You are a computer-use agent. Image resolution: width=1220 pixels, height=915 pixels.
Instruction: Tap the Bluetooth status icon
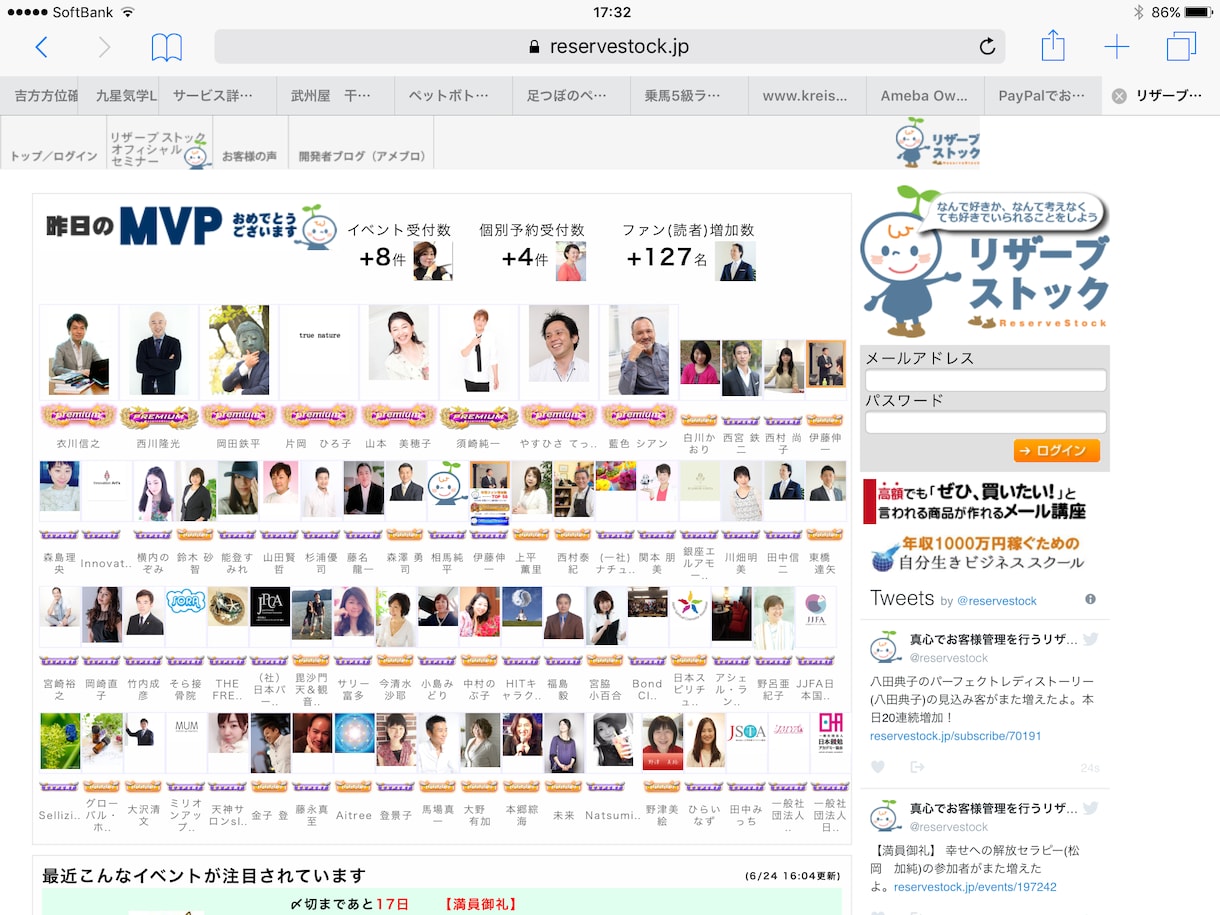tap(1138, 12)
